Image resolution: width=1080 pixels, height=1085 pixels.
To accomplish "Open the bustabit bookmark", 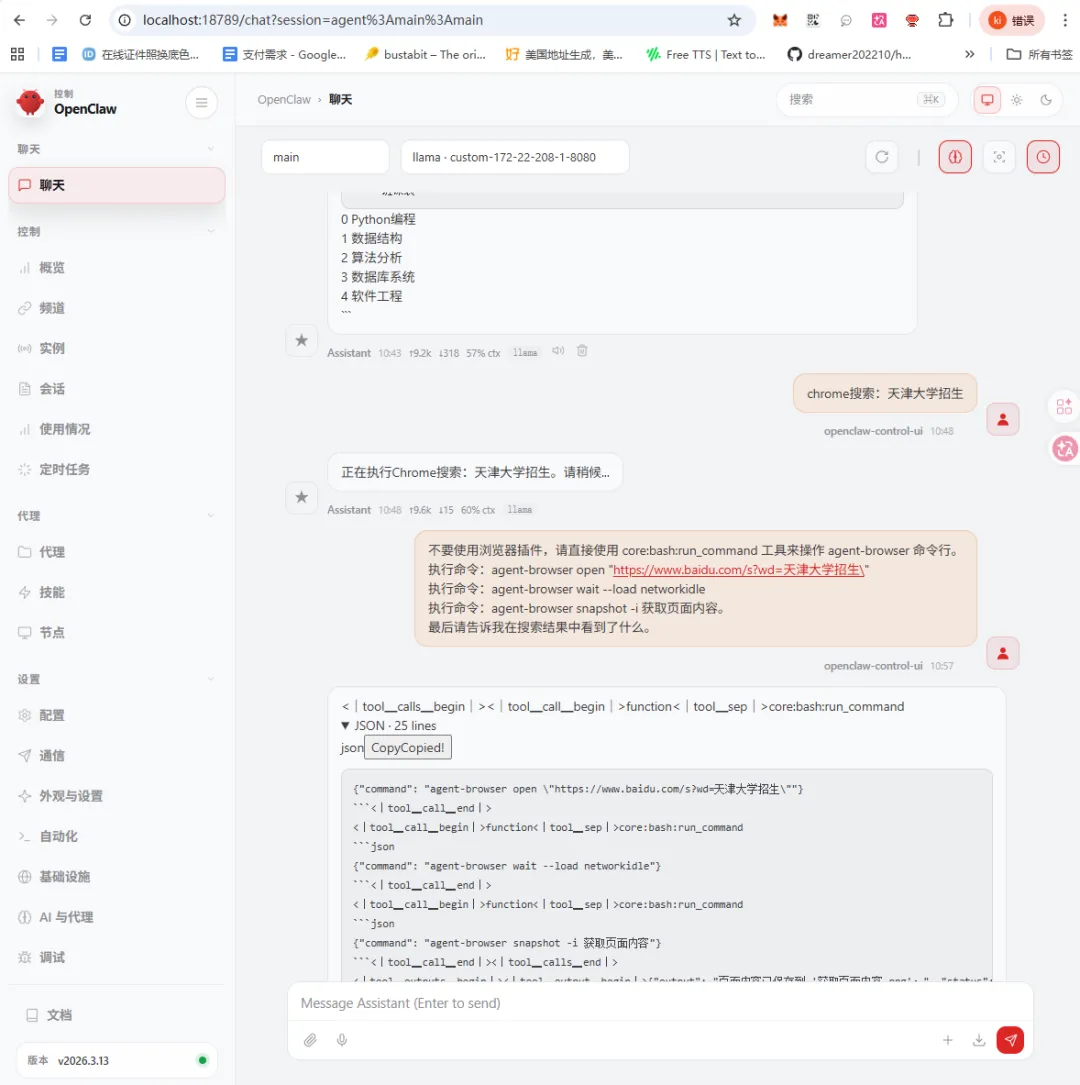I will pos(425,54).
